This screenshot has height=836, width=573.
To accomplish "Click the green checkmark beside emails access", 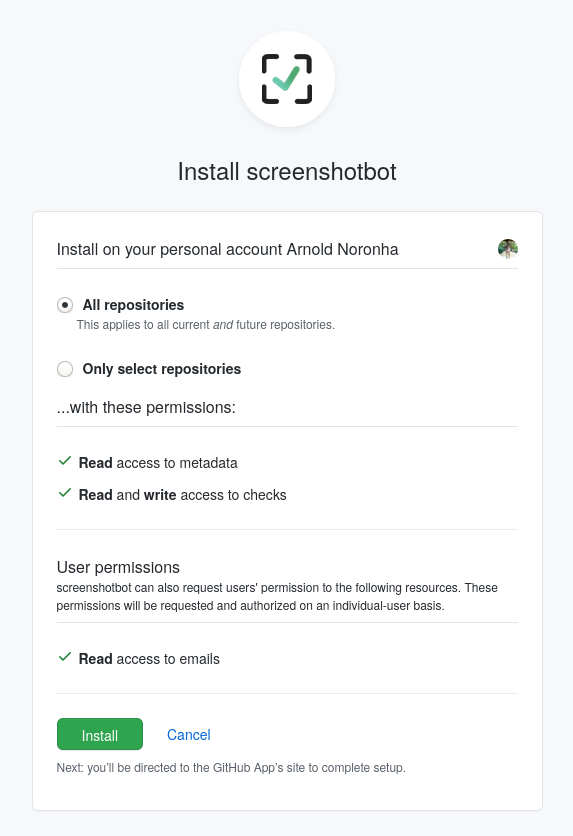I will [x=65, y=657].
